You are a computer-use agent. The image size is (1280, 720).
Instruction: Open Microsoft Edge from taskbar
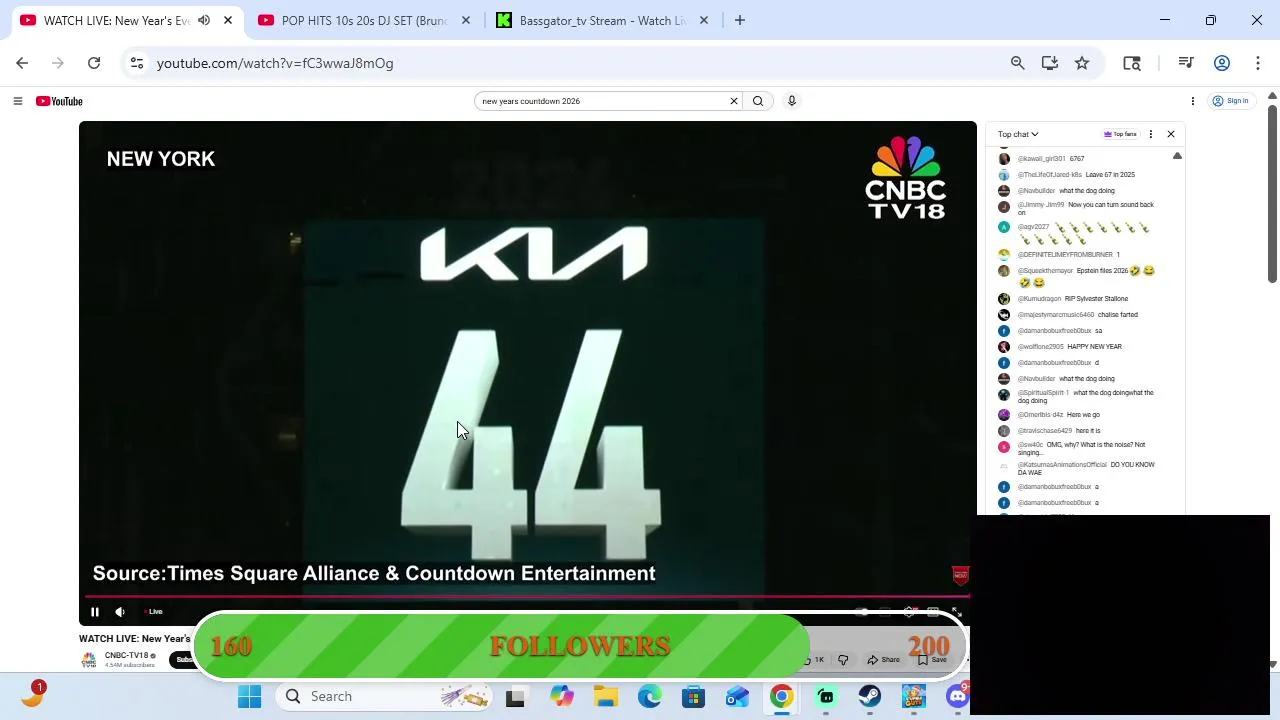click(x=649, y=696)
